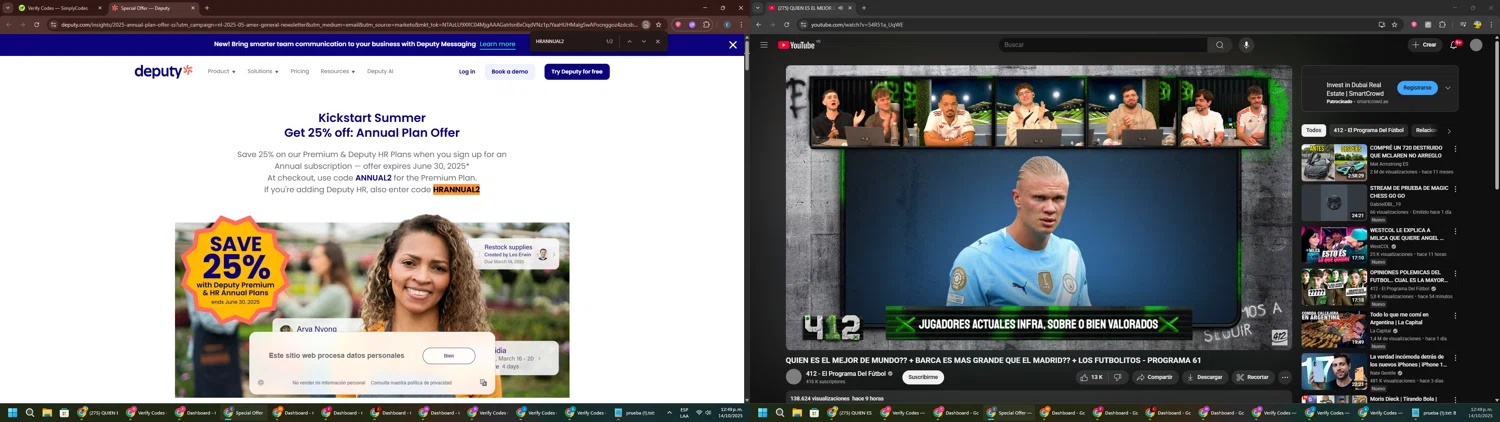Close the find-in-page bar

coord(658,42)
